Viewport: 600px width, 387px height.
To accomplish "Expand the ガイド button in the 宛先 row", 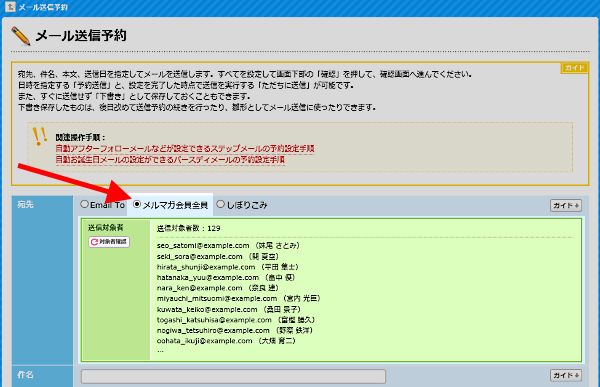I will pyautogui.click(x=566, y=206).
